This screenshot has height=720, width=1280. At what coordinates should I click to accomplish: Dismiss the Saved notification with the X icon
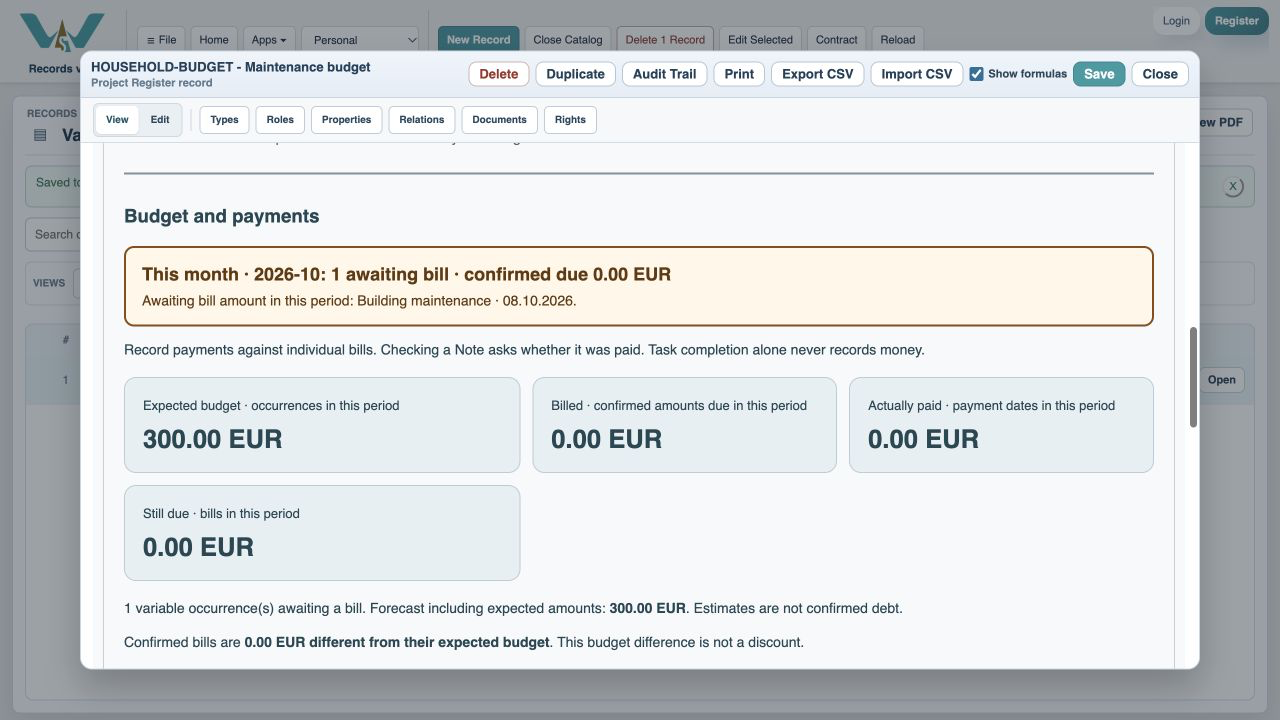point(1233,187)
